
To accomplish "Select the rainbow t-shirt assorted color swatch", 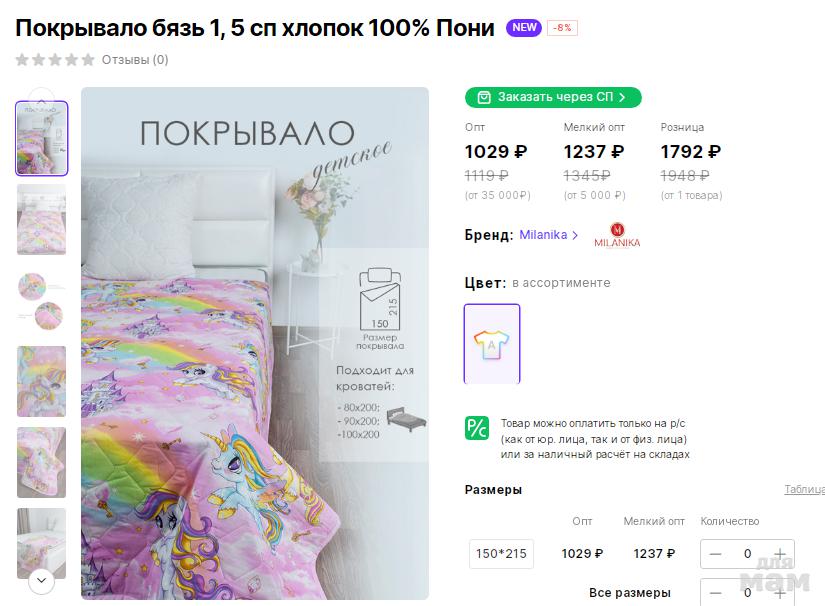I will (x=492, y=343).
